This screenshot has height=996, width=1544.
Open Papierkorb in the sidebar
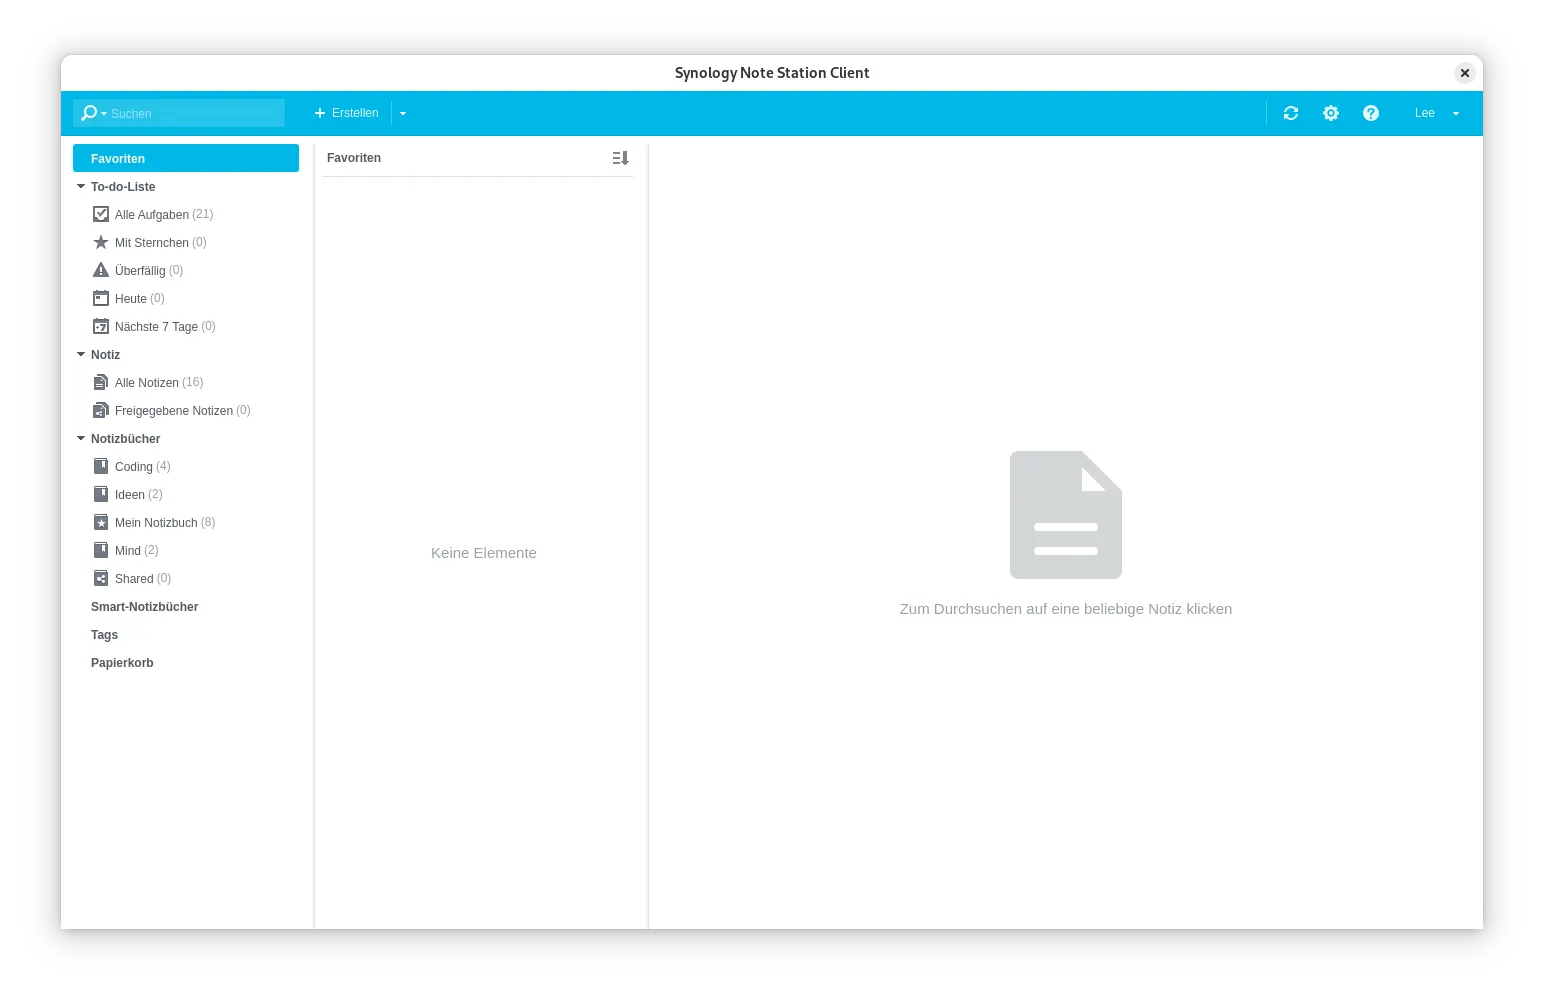tap(122, 663)
